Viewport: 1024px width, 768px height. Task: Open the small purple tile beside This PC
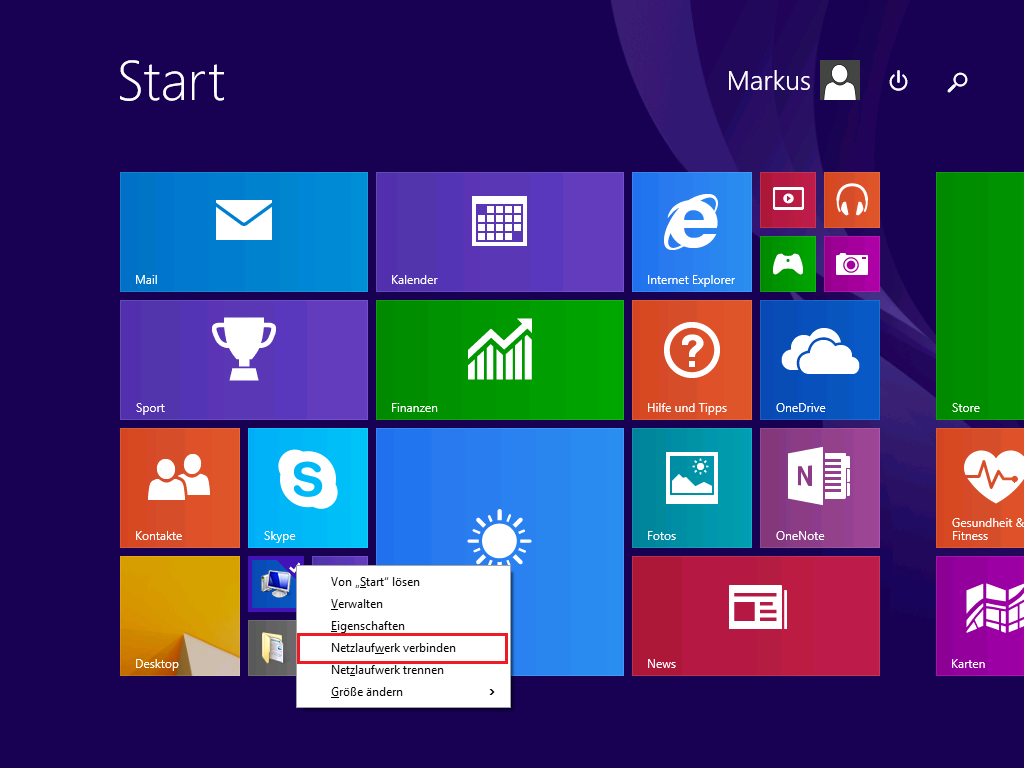pyautogui.click(x=340, y=562)
